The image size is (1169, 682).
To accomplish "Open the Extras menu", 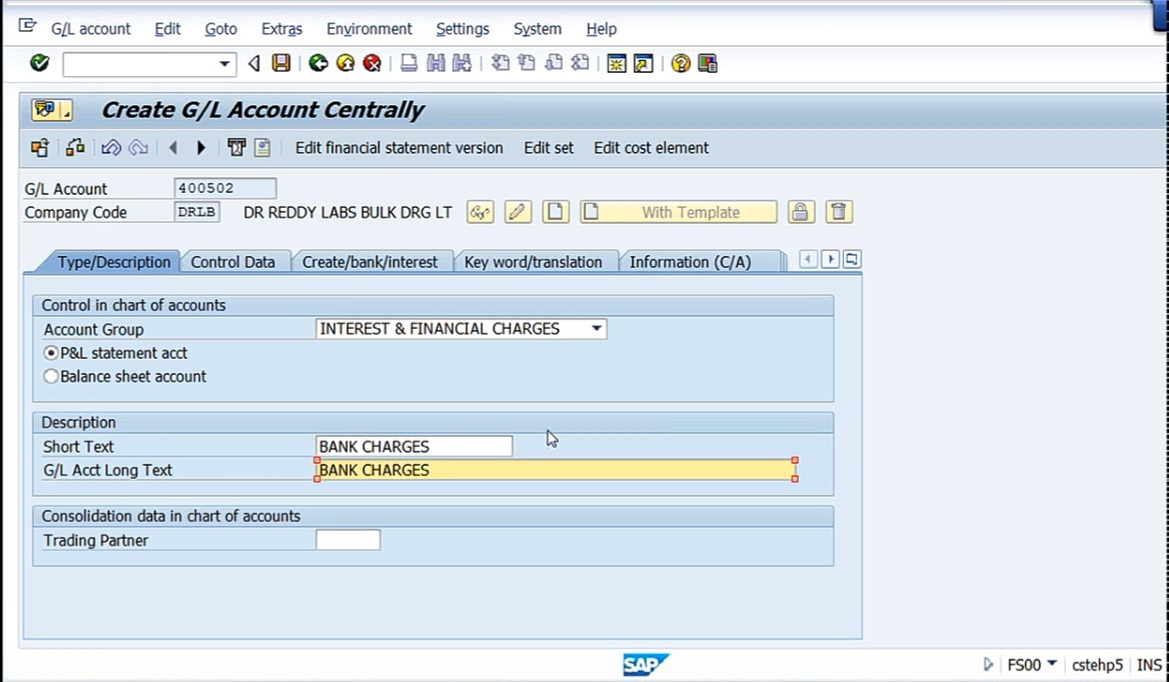I will click(x=281, y=29).
